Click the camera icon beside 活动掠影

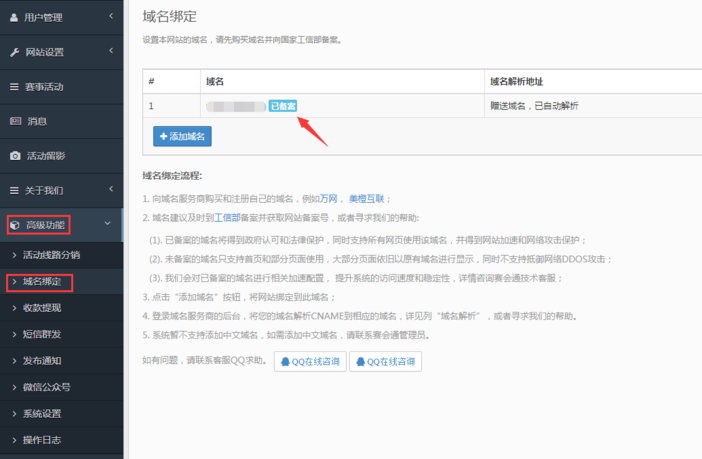(14, 156)
